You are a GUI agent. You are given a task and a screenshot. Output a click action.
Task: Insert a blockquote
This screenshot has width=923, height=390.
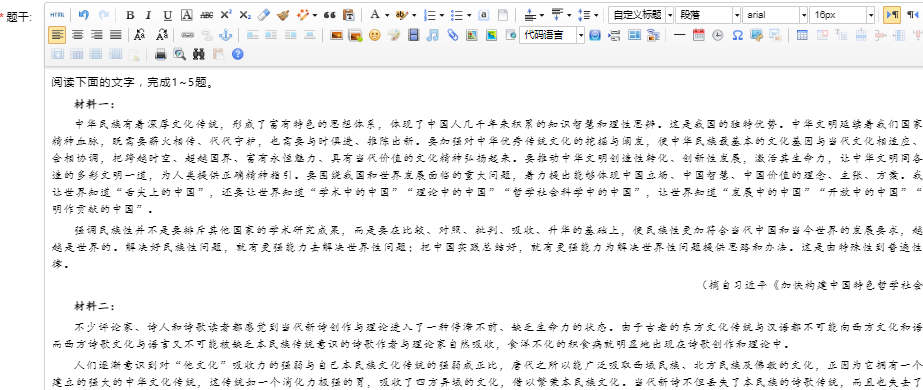(x=330, y=15)
